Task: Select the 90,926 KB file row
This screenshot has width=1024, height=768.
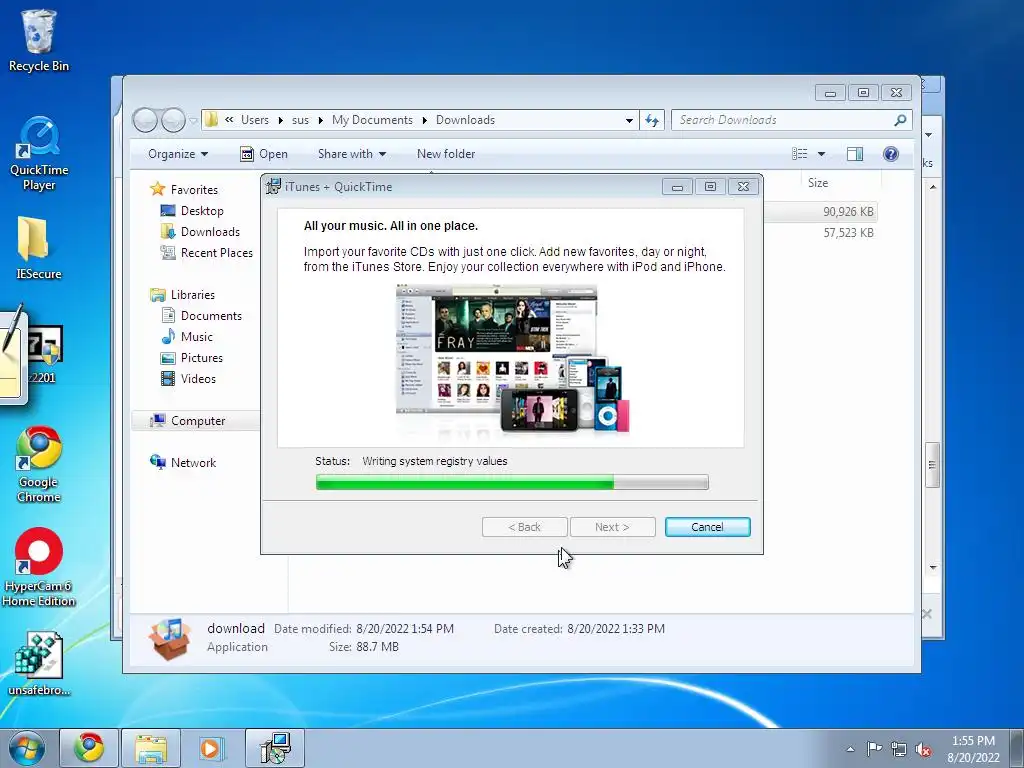Action: 822,212
